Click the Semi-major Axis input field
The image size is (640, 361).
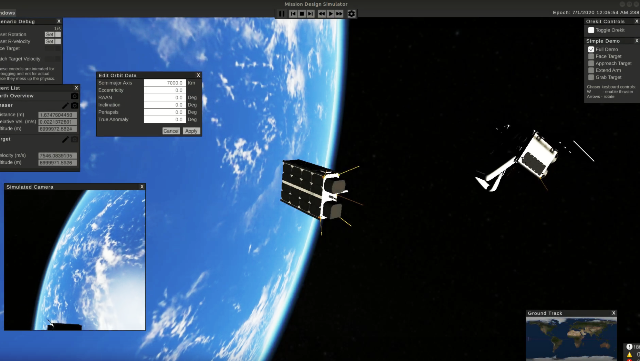[165, 83]
